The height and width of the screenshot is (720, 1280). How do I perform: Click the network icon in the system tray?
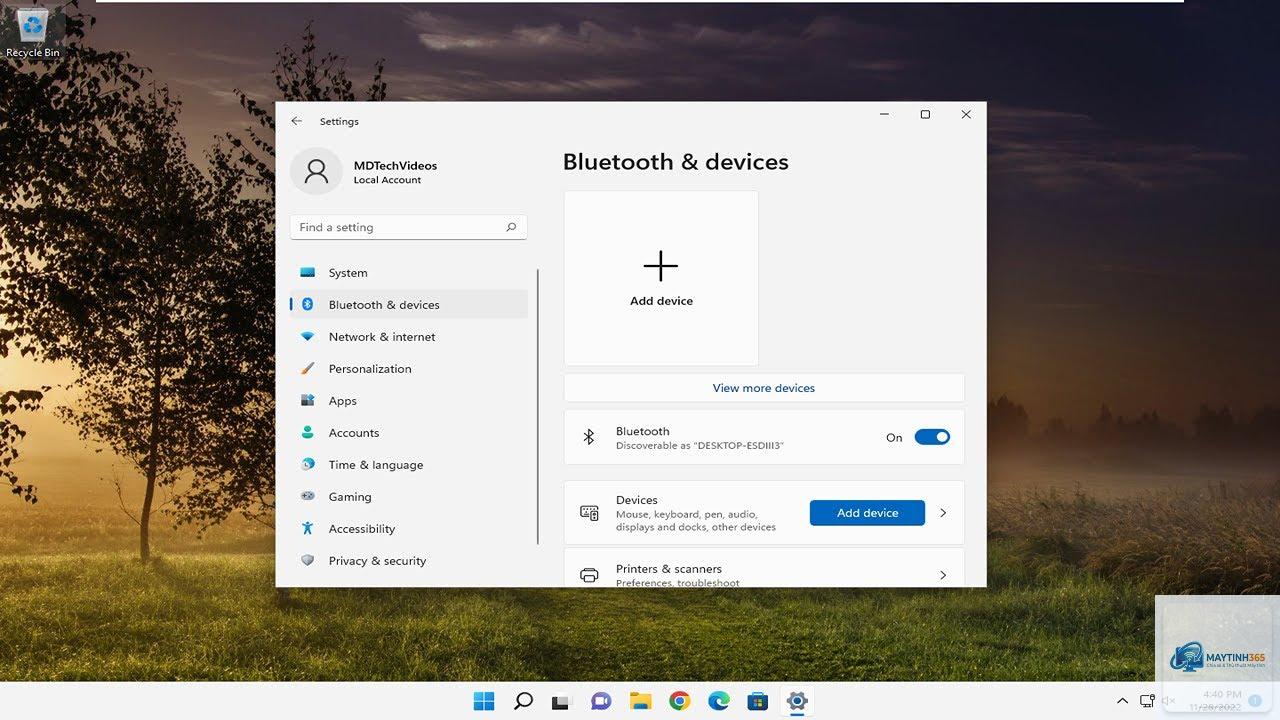point(1147,701)
